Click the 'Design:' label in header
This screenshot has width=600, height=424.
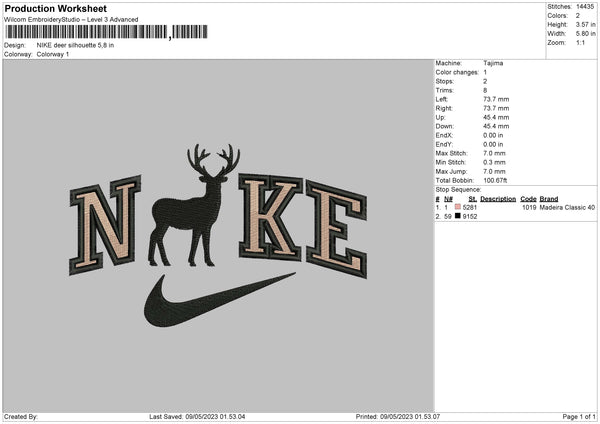point(15,45)
